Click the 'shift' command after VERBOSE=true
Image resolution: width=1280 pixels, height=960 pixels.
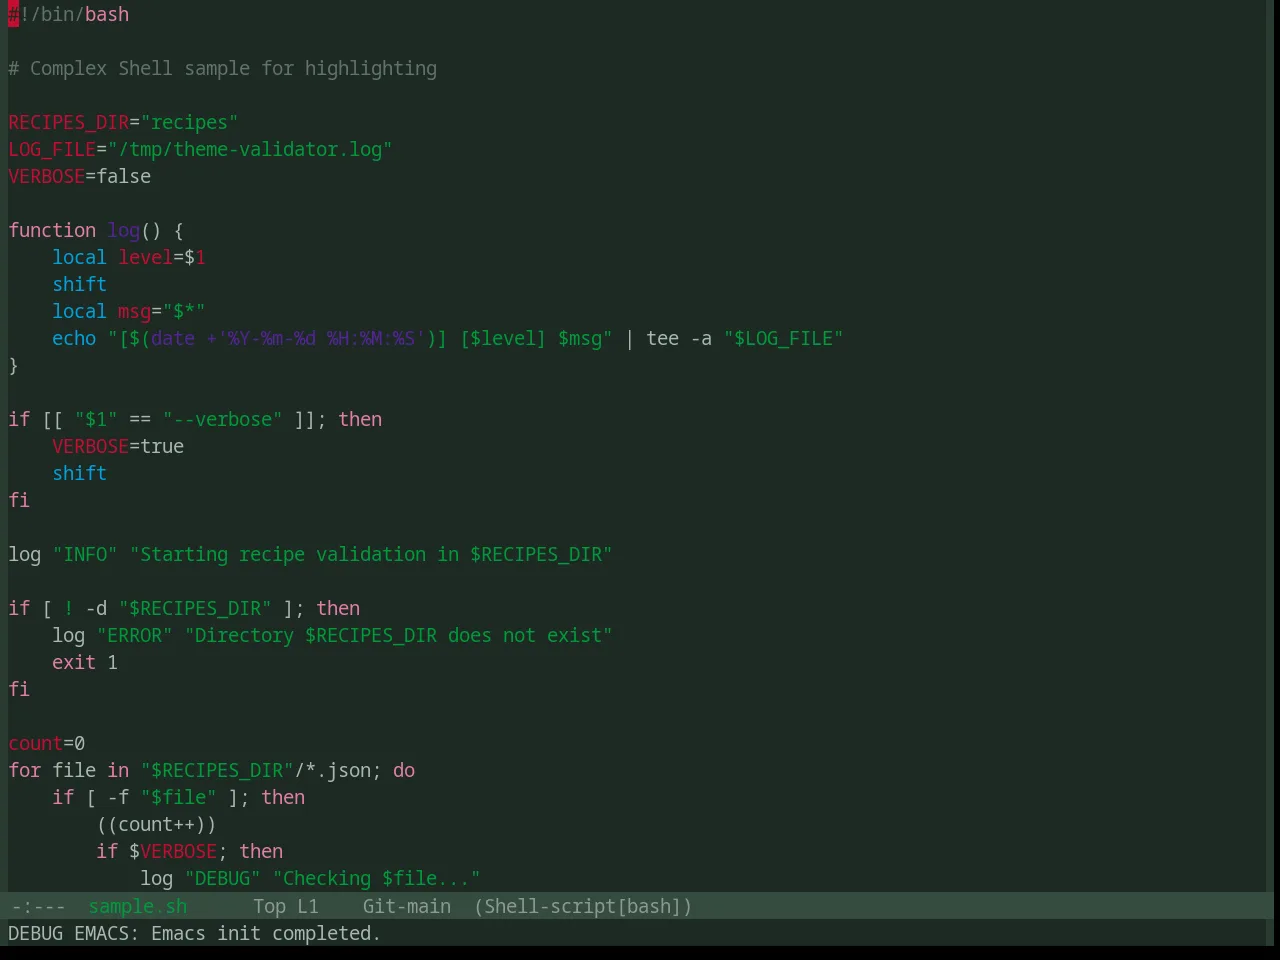(80, 474)
